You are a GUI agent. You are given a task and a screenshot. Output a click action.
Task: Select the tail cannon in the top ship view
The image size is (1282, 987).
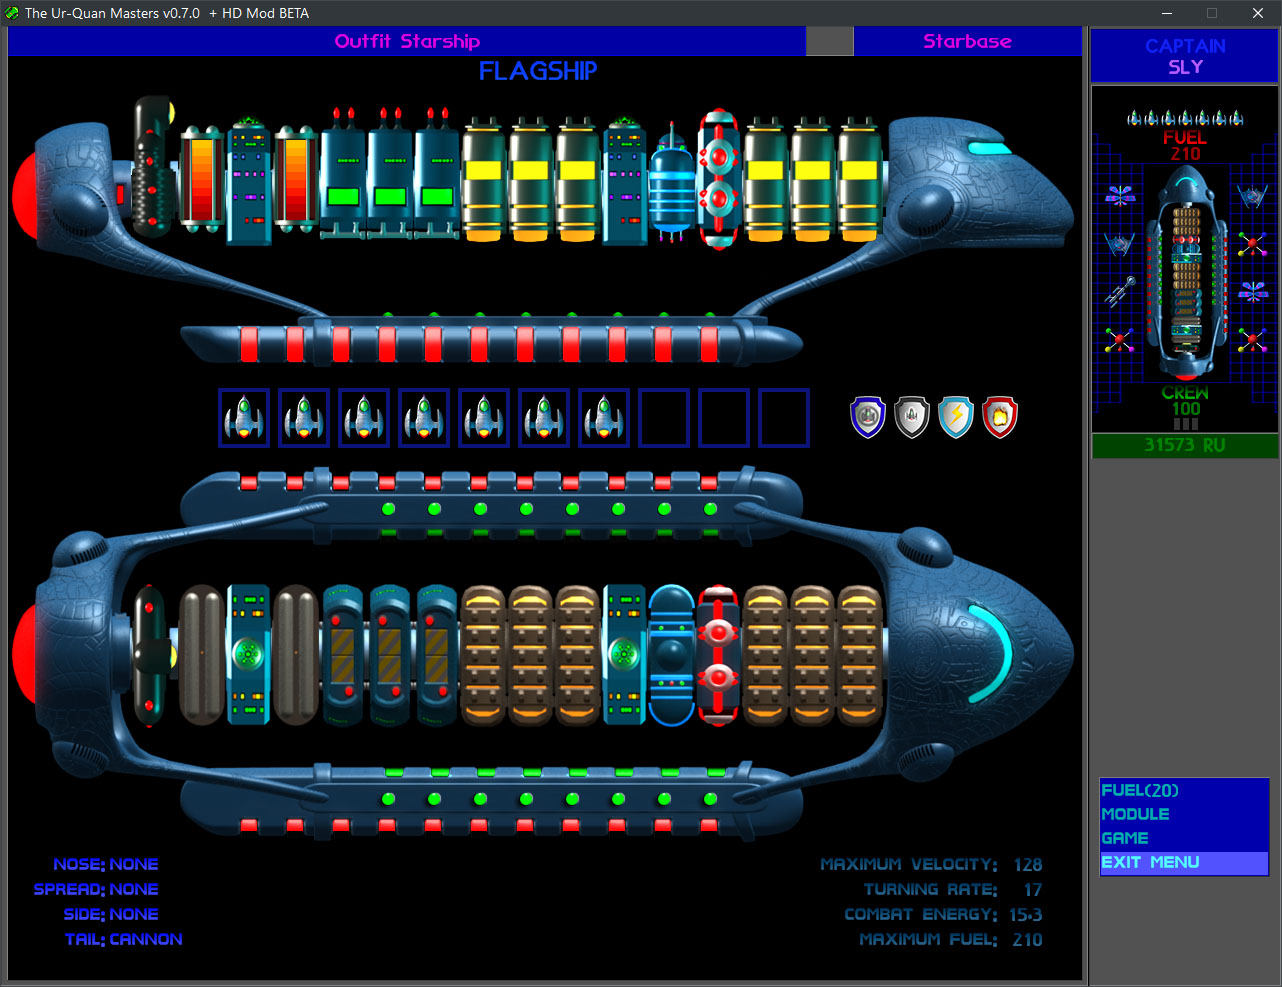(153, 167)
